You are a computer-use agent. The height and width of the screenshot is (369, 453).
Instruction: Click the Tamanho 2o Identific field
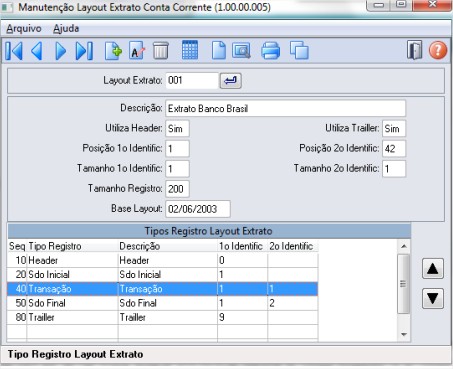pyautogui.click(x=394, y=168)
